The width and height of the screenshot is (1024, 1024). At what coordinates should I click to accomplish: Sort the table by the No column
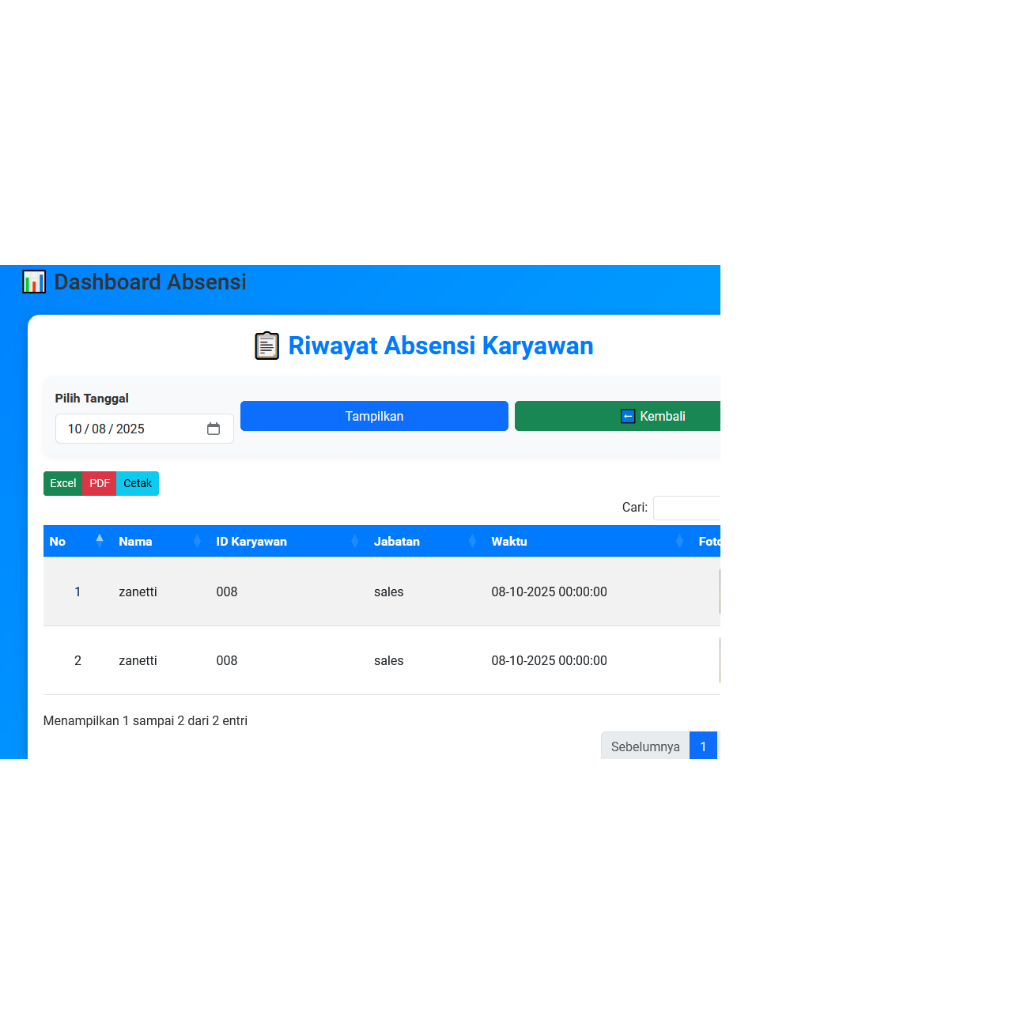pyautogui.click(x=74, y=541)
